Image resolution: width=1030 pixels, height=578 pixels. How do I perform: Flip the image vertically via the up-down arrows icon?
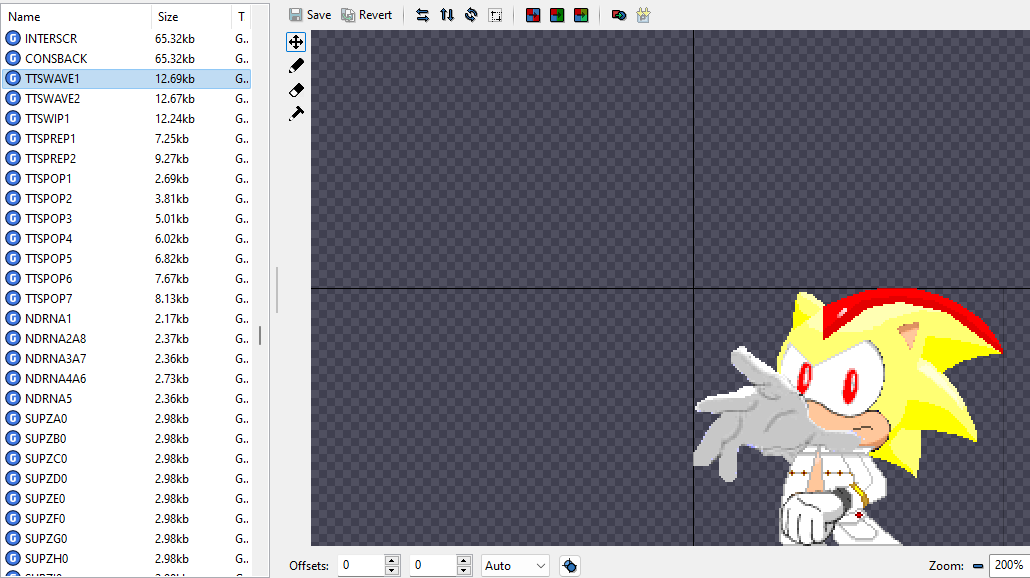(447, 15)
